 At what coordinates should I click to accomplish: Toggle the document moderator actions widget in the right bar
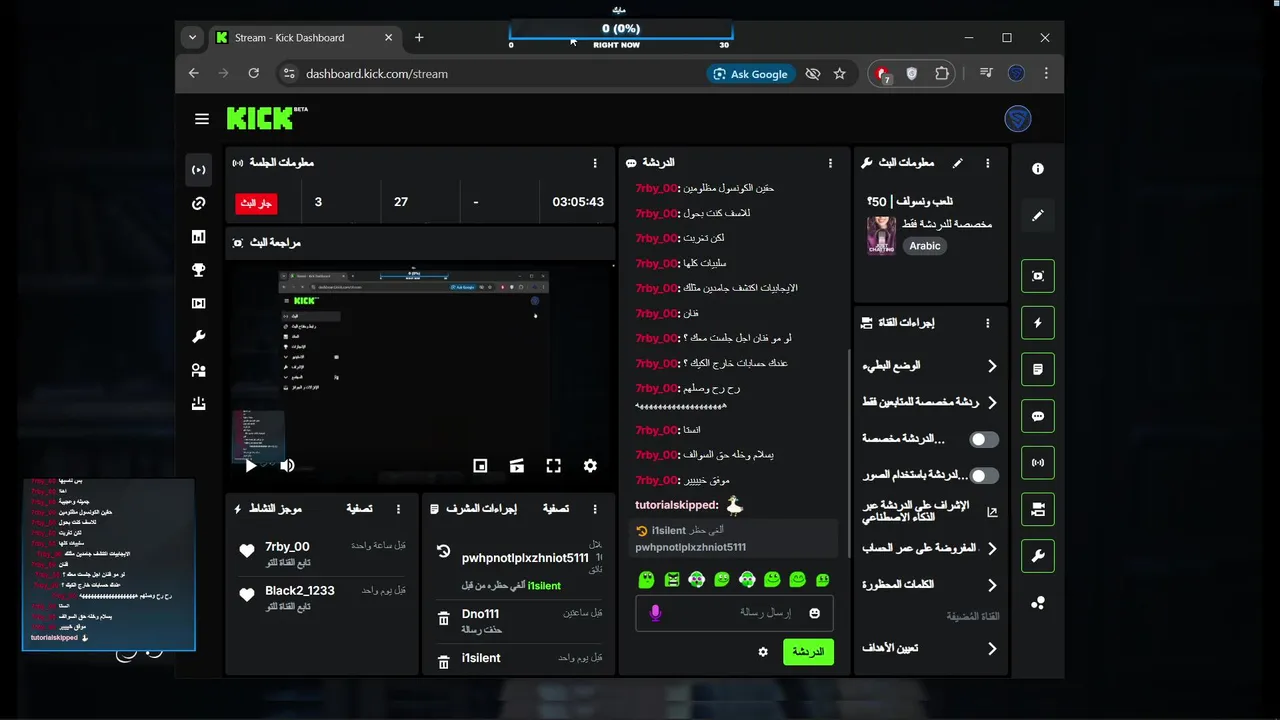pyautogui.click(x=1038, y=369)
